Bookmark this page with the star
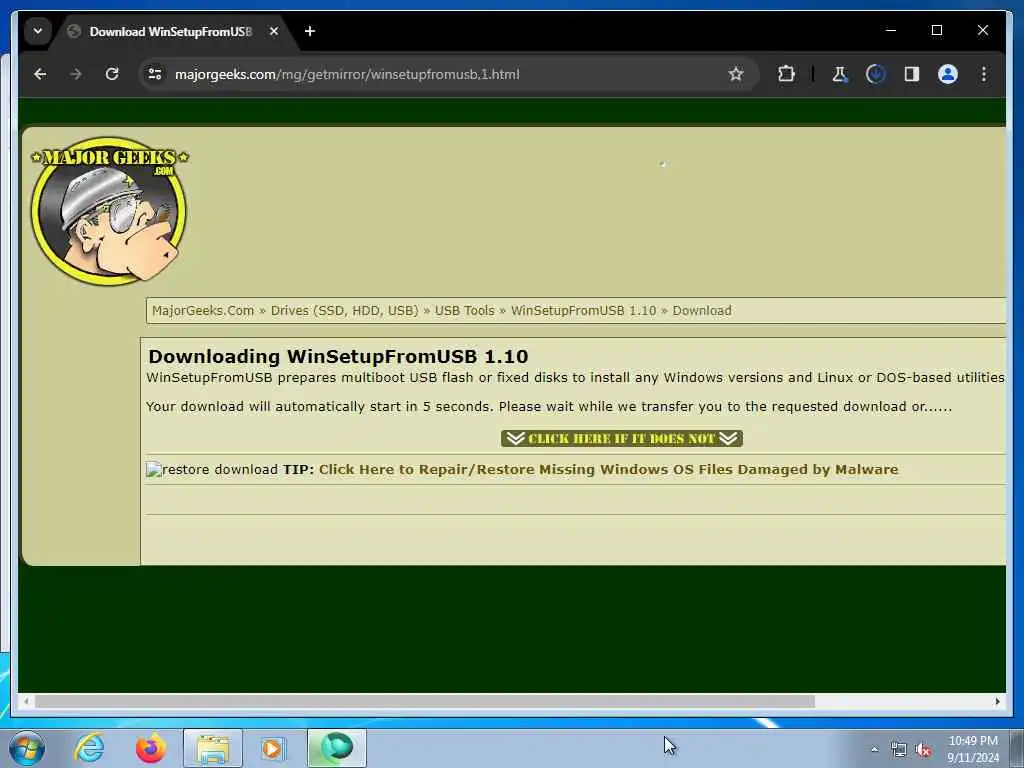The width and height of the screenshot is (1024, 768). point(736,74)
